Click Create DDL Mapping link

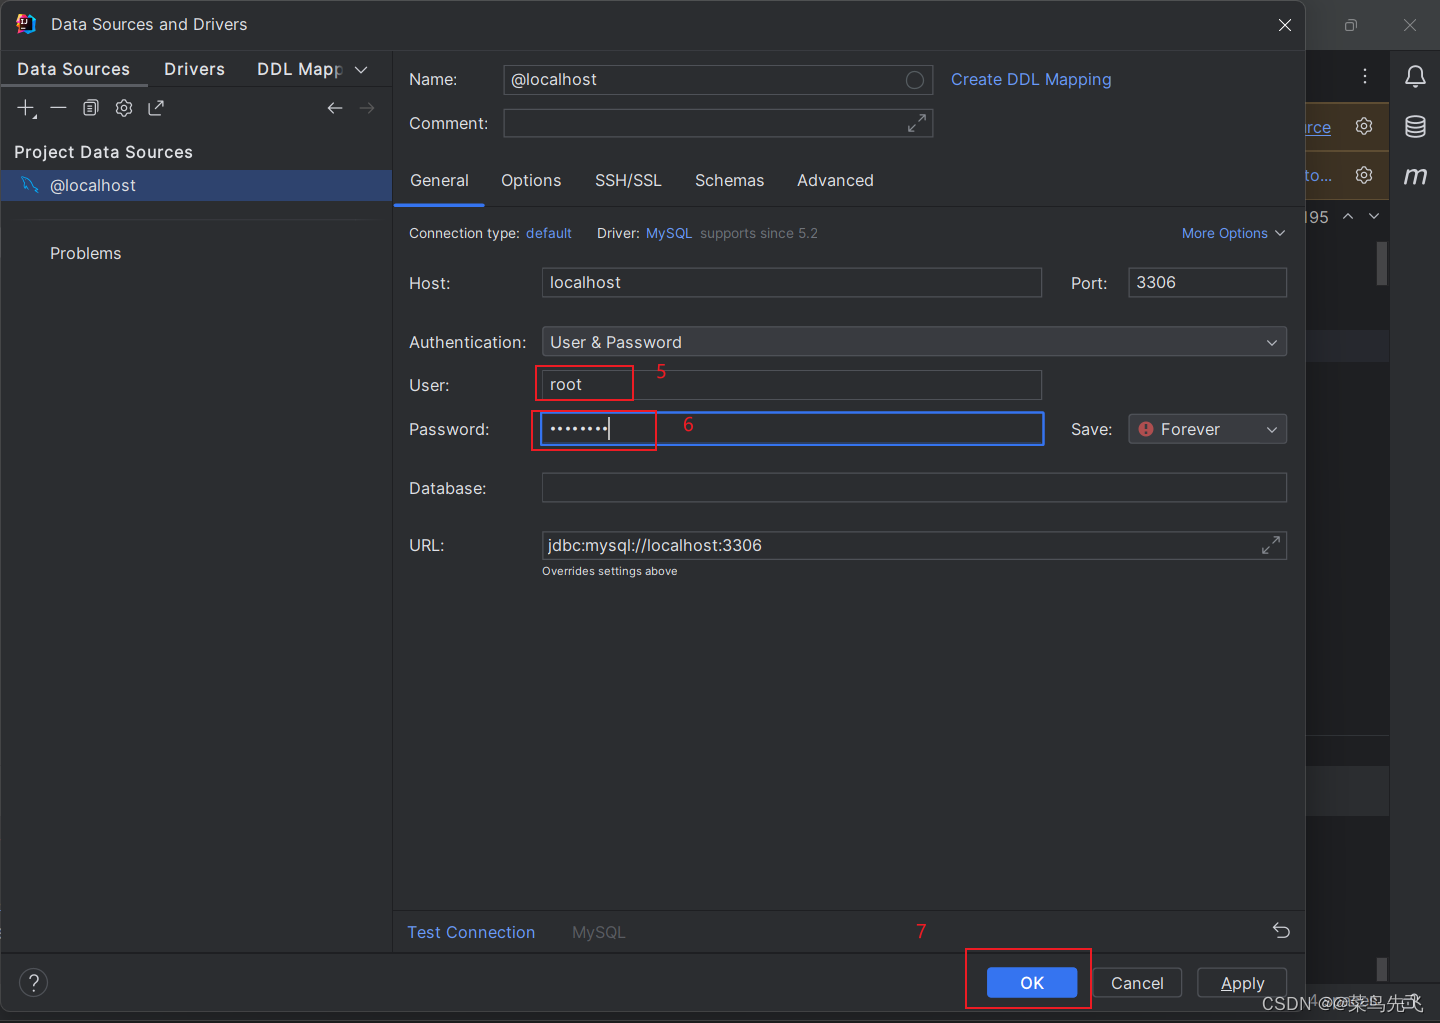(1031, 80)
